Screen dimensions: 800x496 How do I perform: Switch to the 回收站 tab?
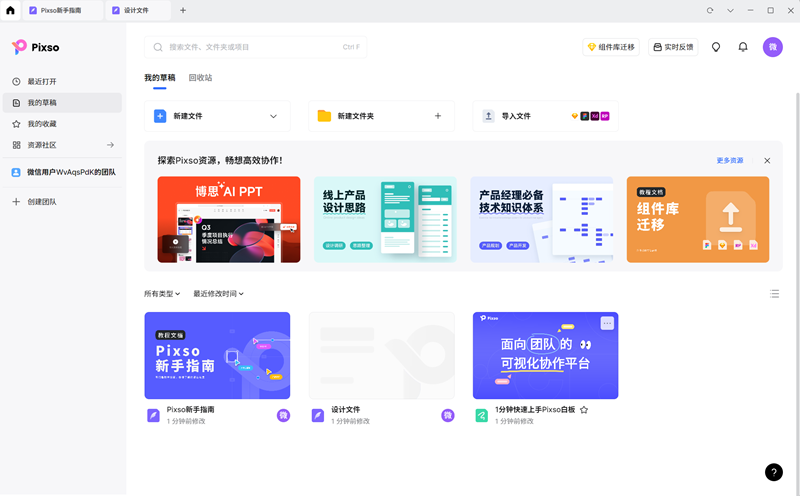pyautogui.click(x=201, y=78)
